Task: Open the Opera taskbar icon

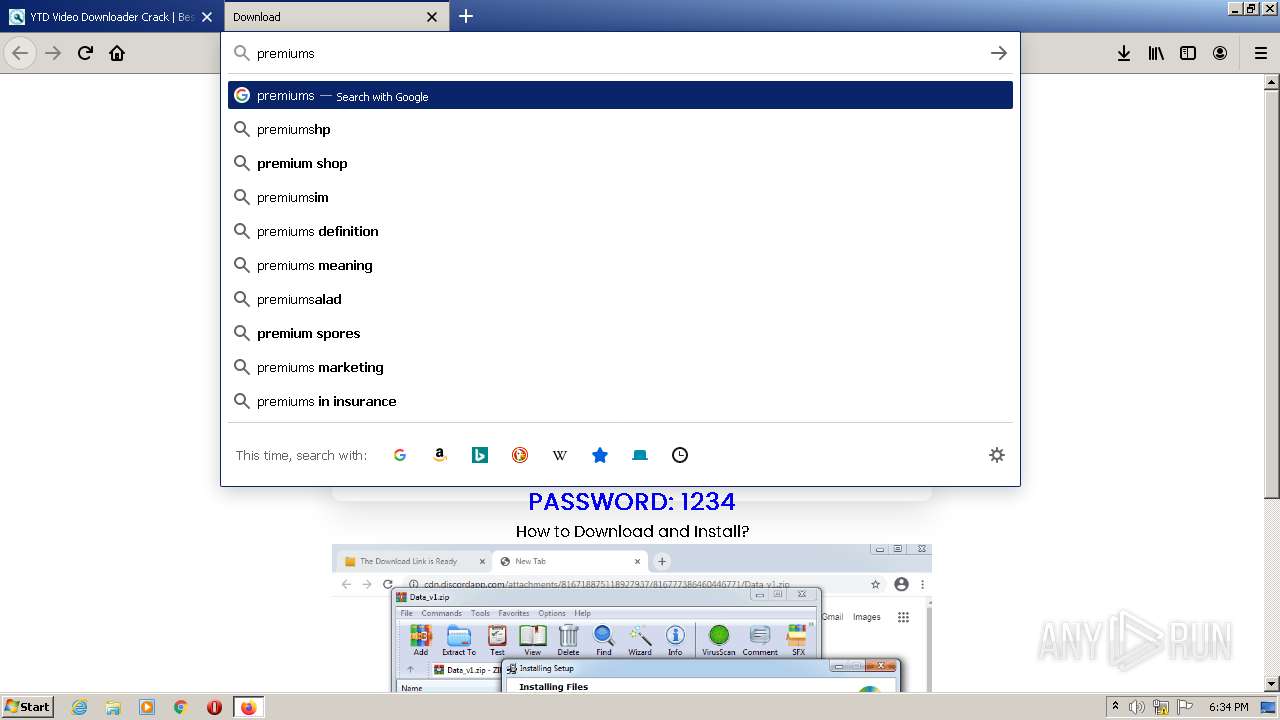Action: [214, 707]
